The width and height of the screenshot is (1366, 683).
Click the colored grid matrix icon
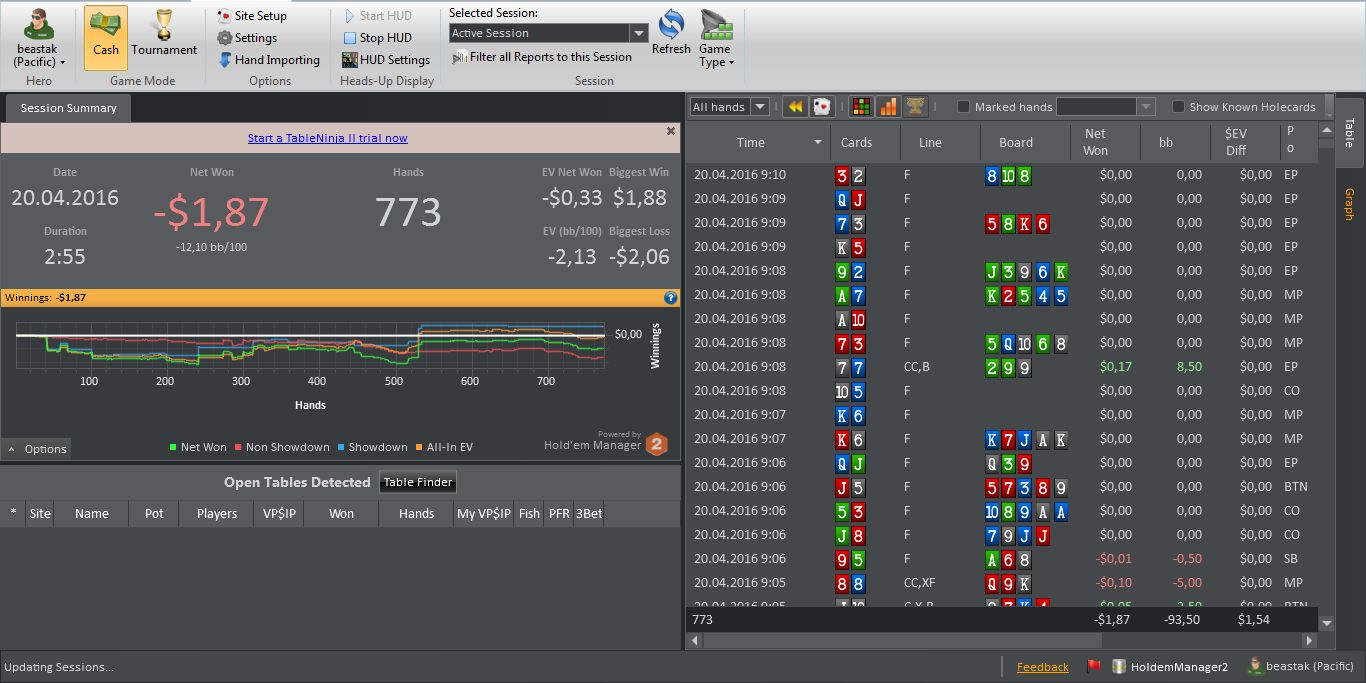(x=860, y=106)
